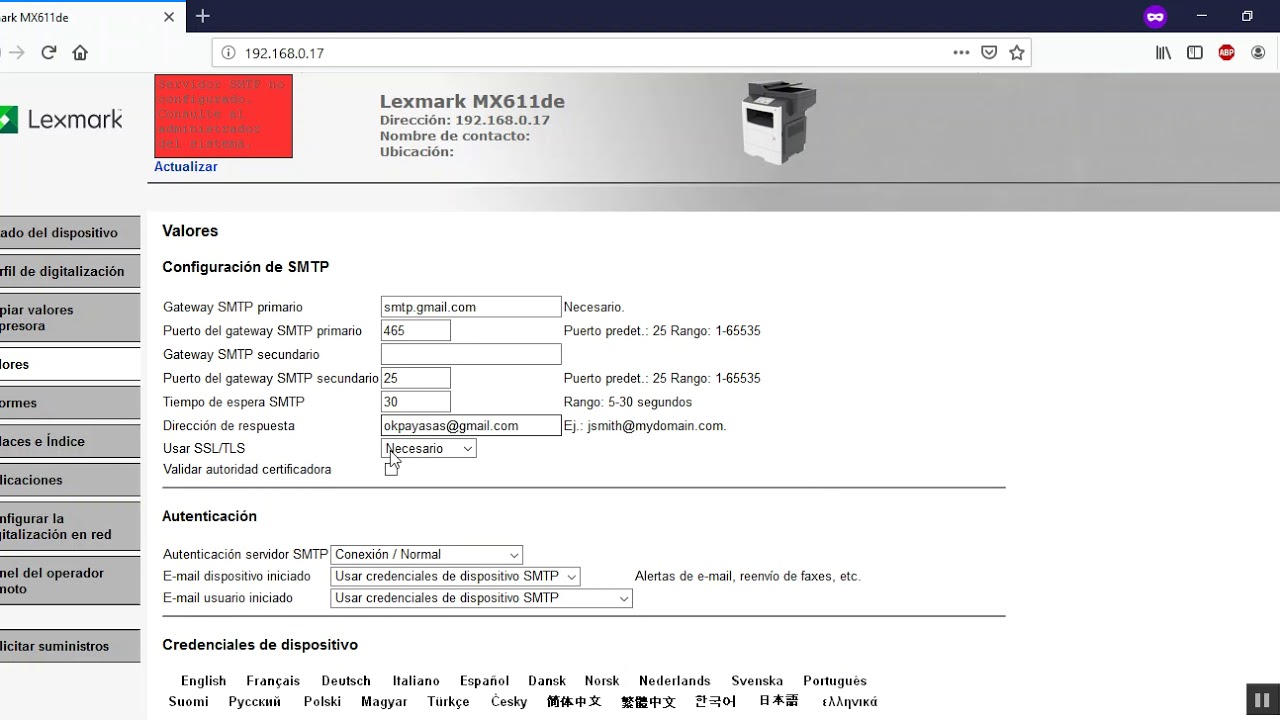Click Puerto del gateway SMTP secundario field

[416, 378]
